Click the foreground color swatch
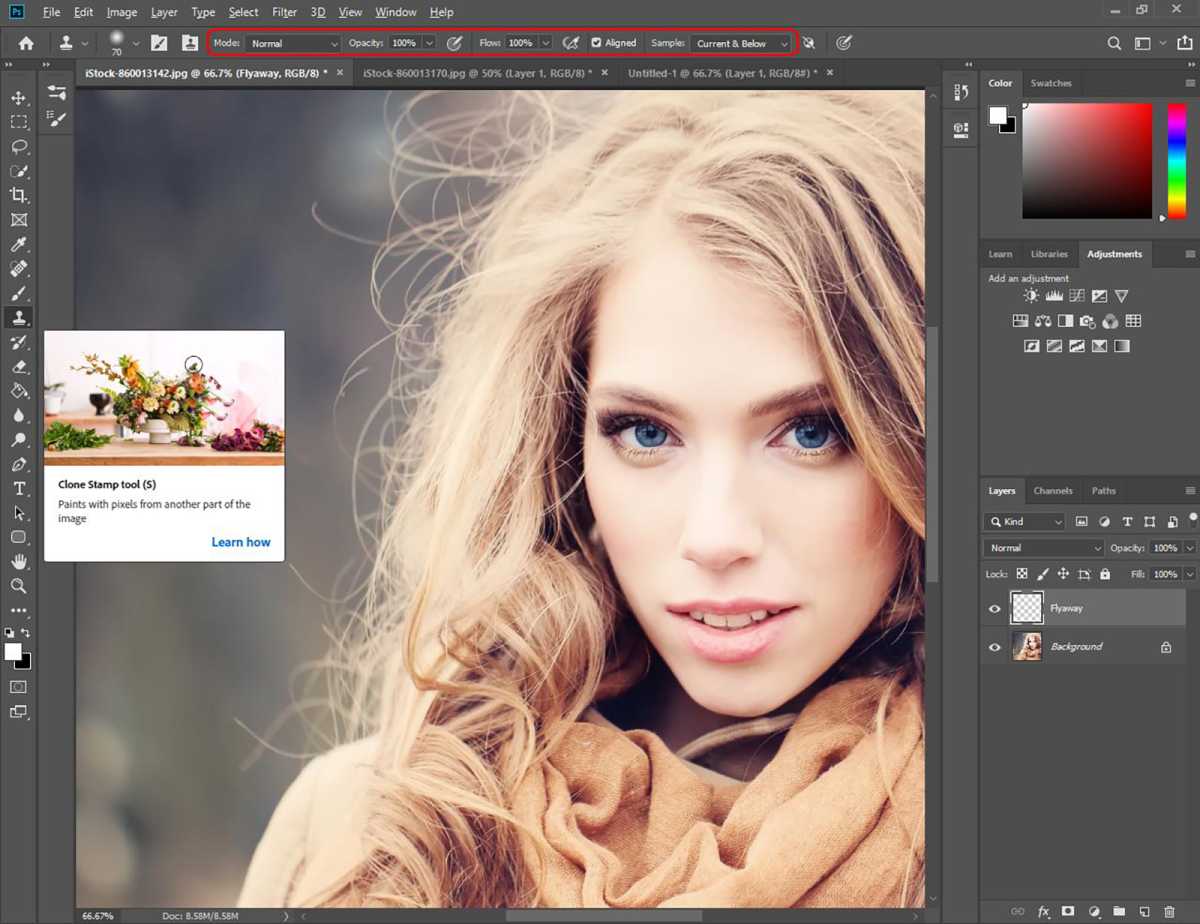 [x=11, y=651]
